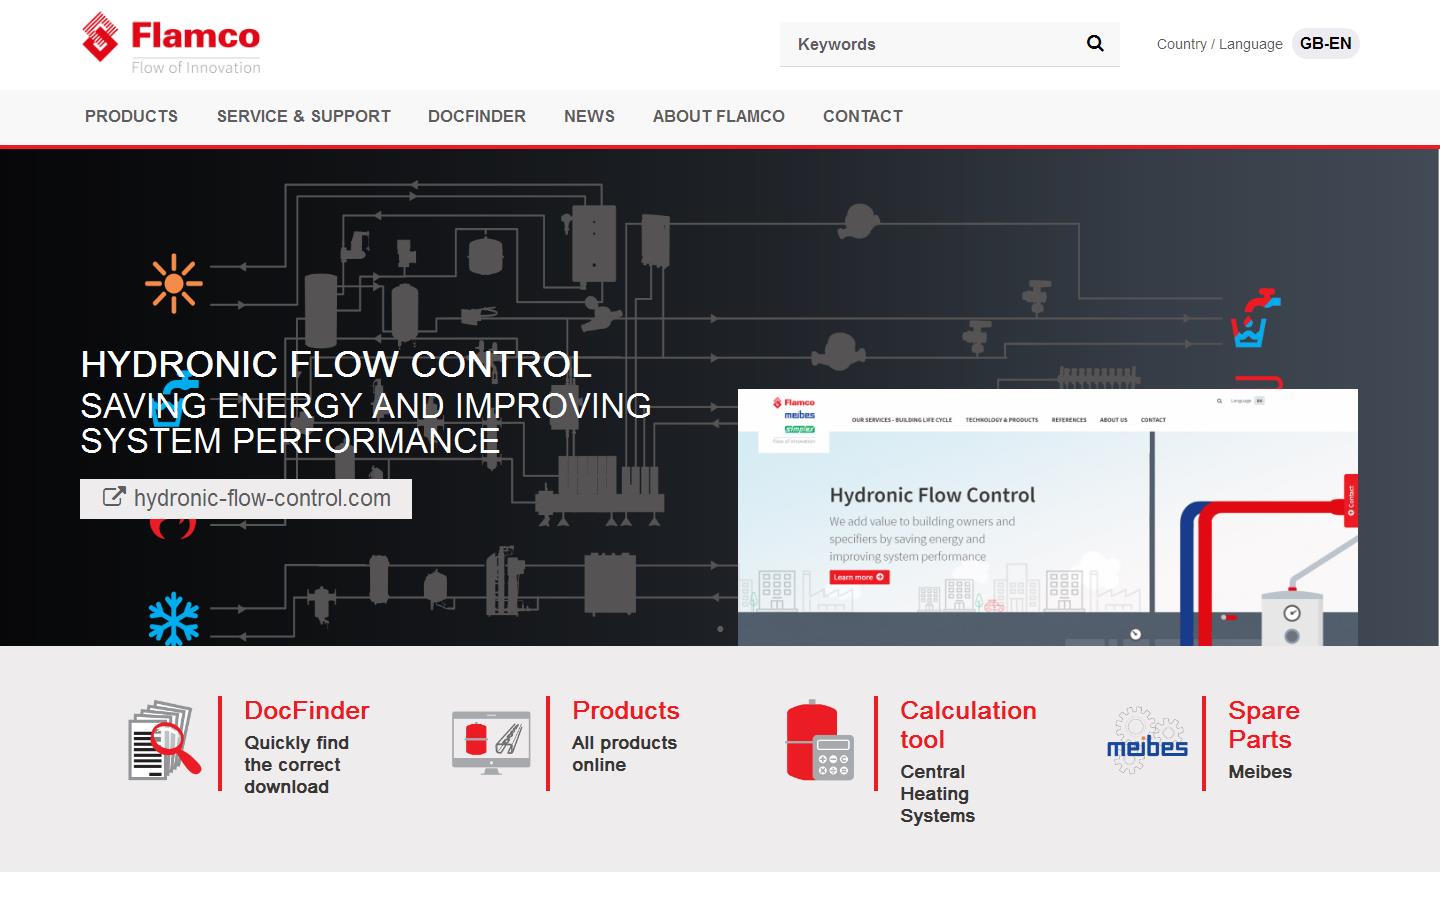Click the orange sun icon in the banner
This screenshot has width=1440, height=900.
point(172,281)
